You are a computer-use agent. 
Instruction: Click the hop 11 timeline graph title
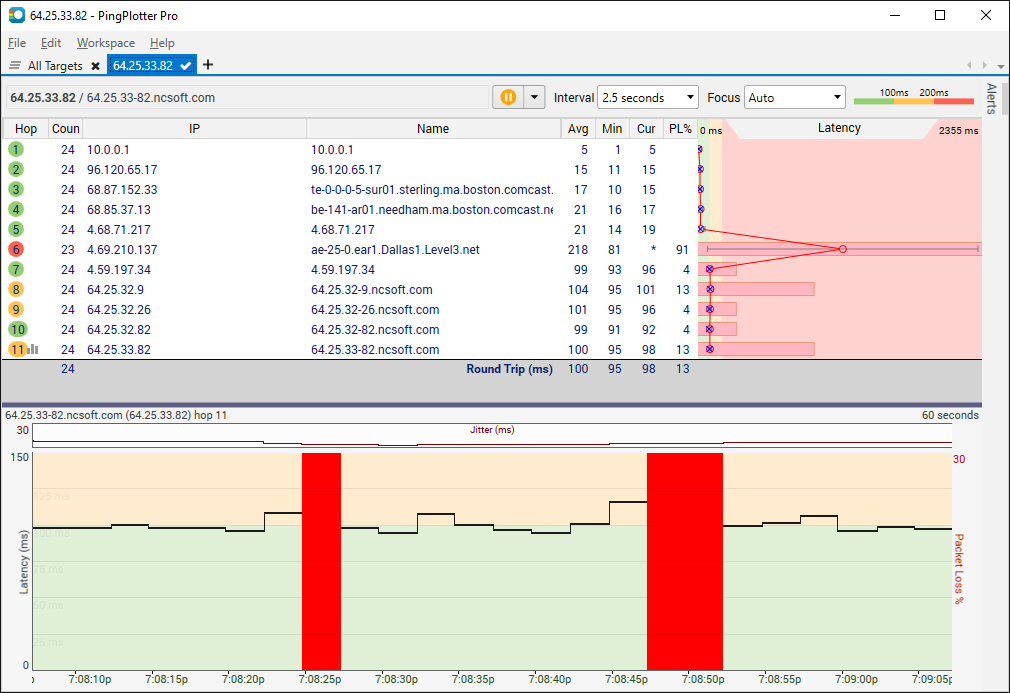pyautogui.click(x=116, y=415)
